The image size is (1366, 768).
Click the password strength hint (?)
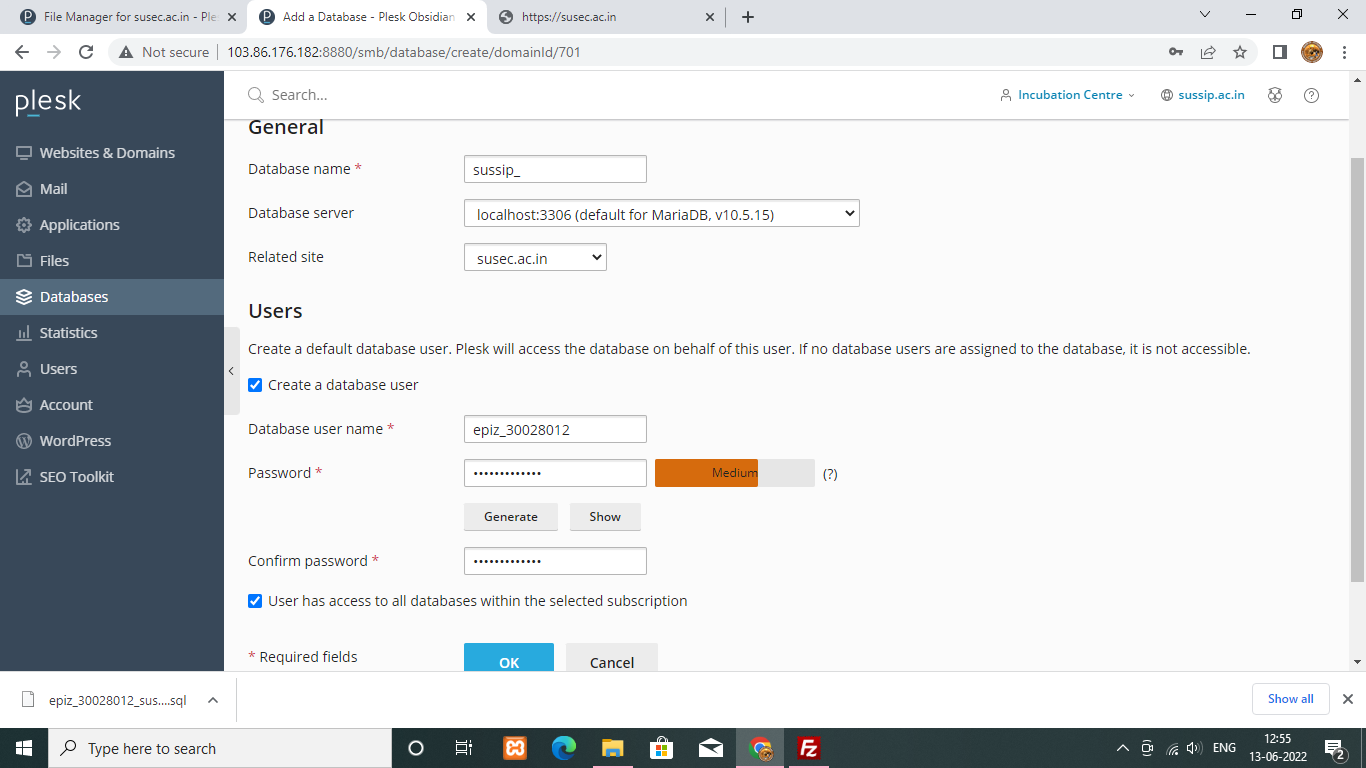tap(830, 474)
